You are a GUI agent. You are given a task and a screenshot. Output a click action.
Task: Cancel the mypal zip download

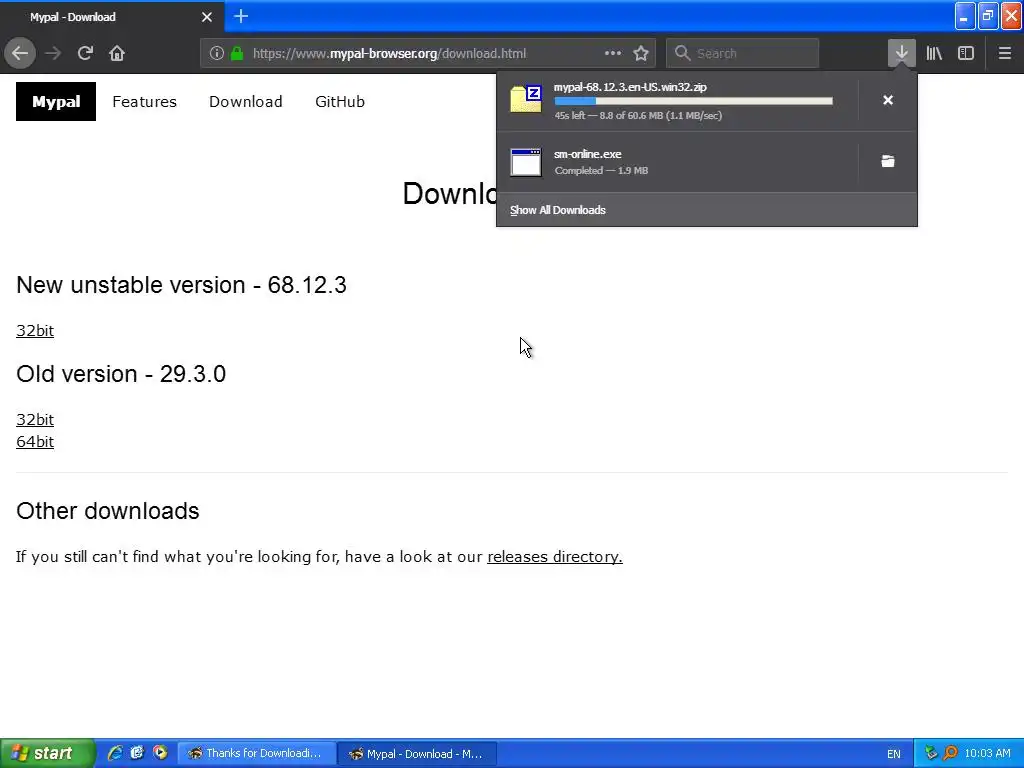pos(888,100)
